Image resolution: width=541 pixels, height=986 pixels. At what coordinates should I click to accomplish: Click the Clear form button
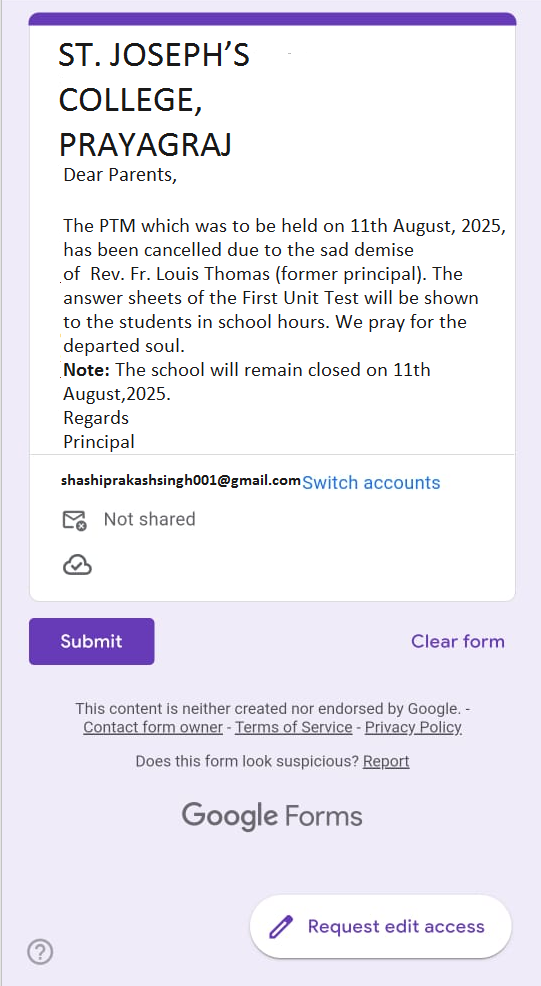tap(458, 641)
